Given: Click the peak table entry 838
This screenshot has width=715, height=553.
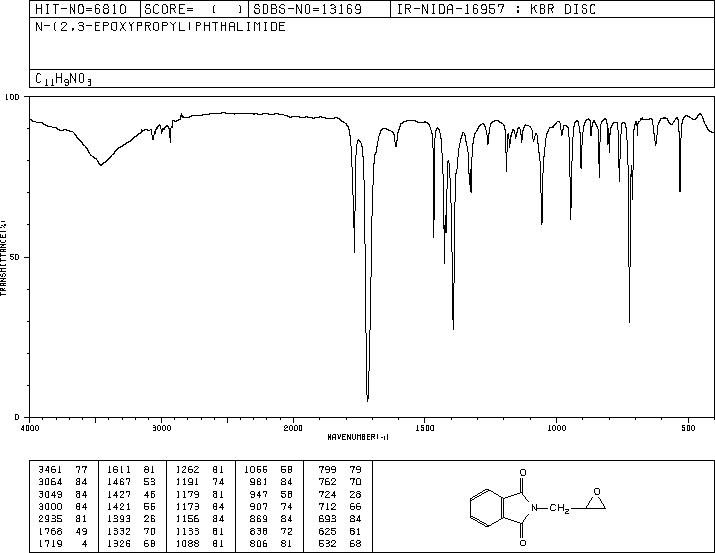Looking at the screenshot, I should [x=259, y=532].
